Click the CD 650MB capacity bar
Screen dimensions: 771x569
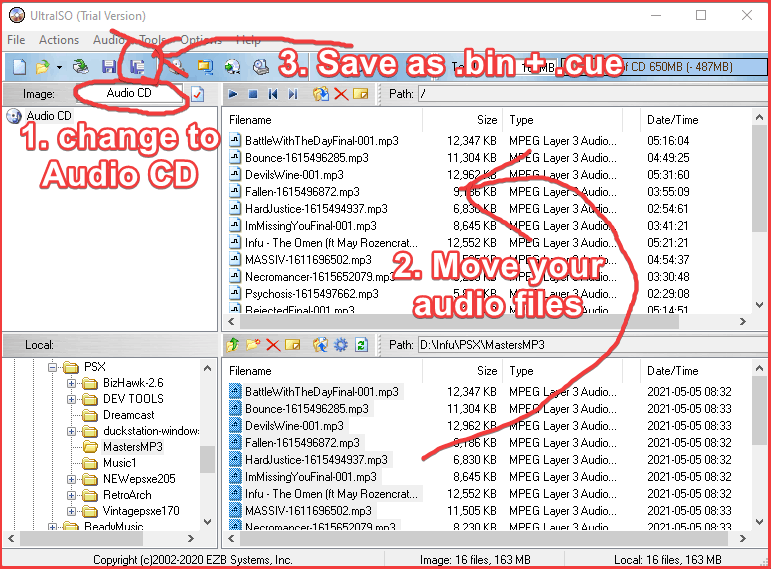[x=664, y=67]
